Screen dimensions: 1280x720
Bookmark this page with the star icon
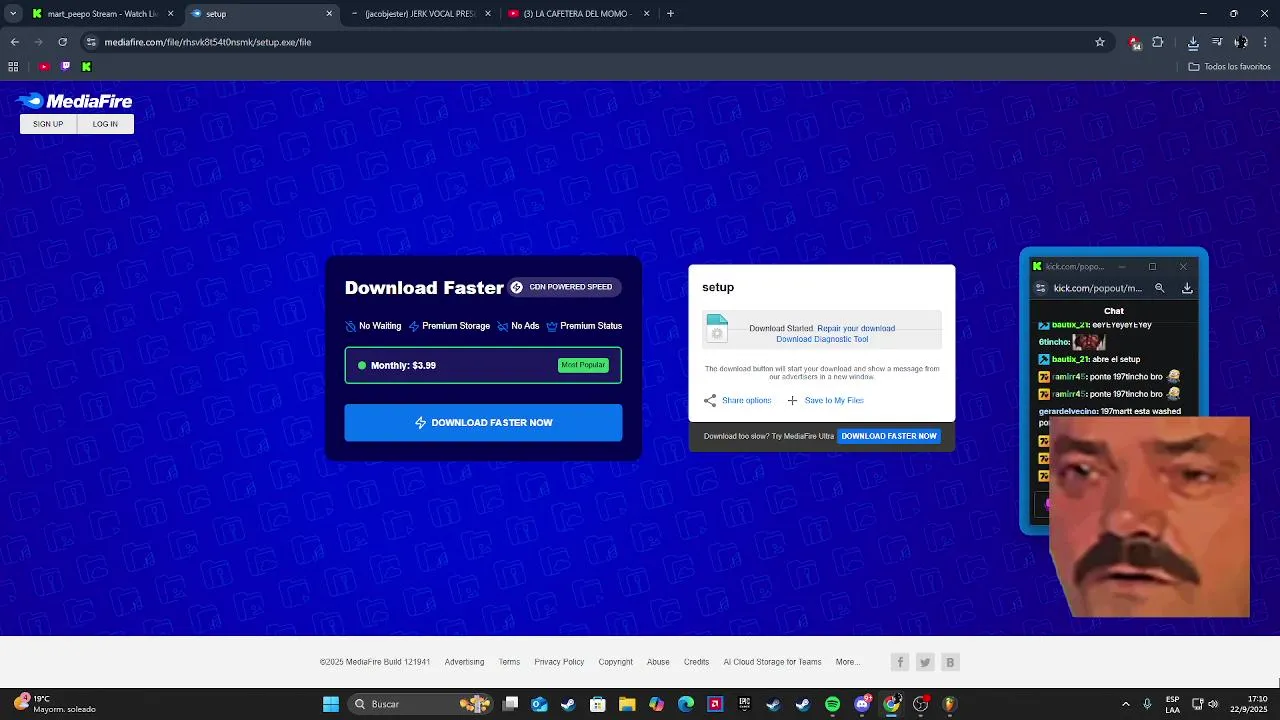coord(1100,42)
